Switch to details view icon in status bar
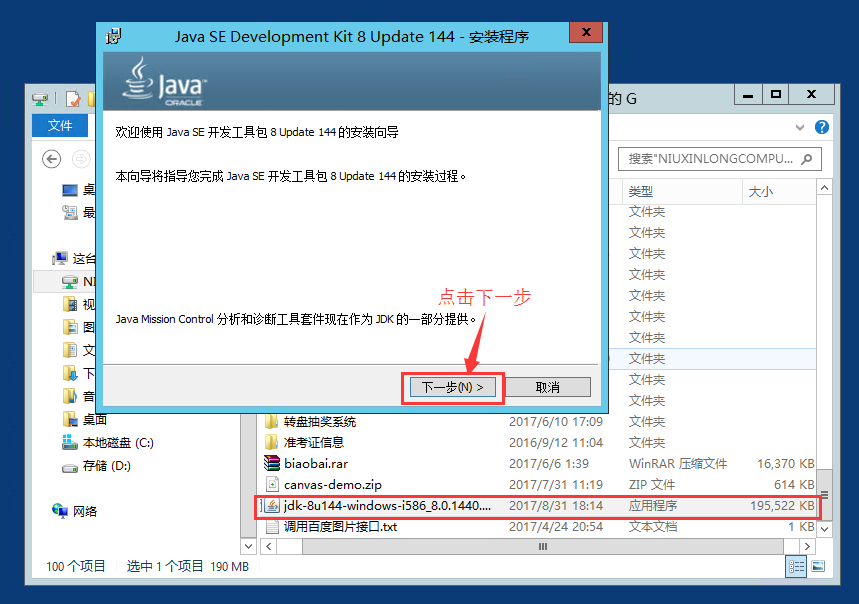The height and width of the screenshot is (604, 859). pyautogui.click(x=796, y=566)
